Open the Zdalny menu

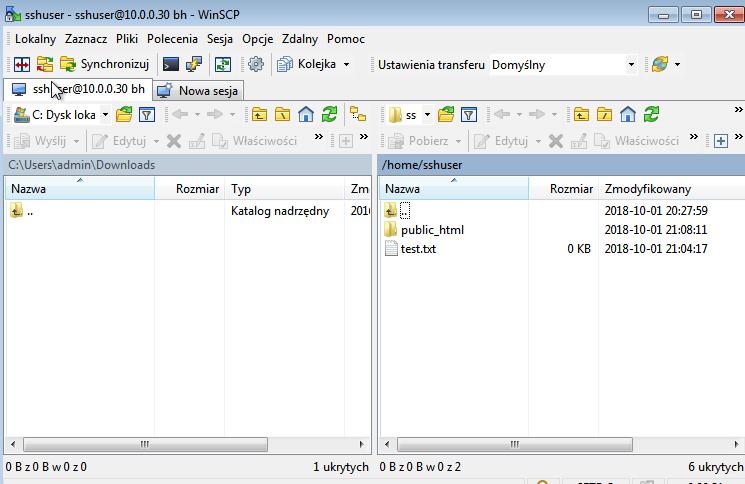[x=300, y=39]
